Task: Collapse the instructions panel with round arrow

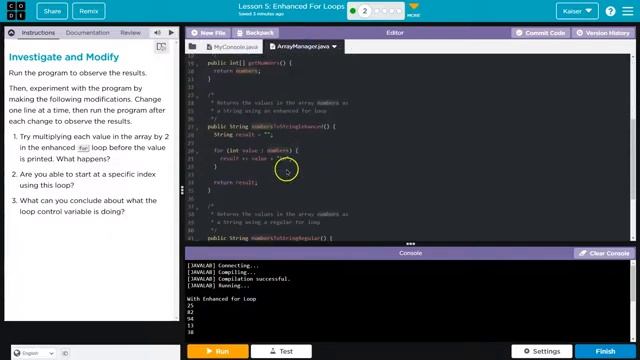Action: click(11, 33)
